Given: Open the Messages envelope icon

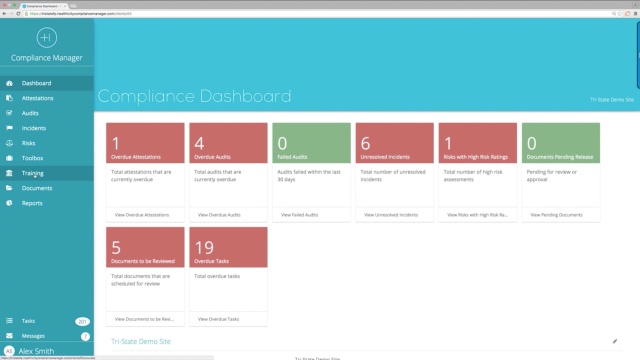Looking at the screenshot, I should pos(9,336).
